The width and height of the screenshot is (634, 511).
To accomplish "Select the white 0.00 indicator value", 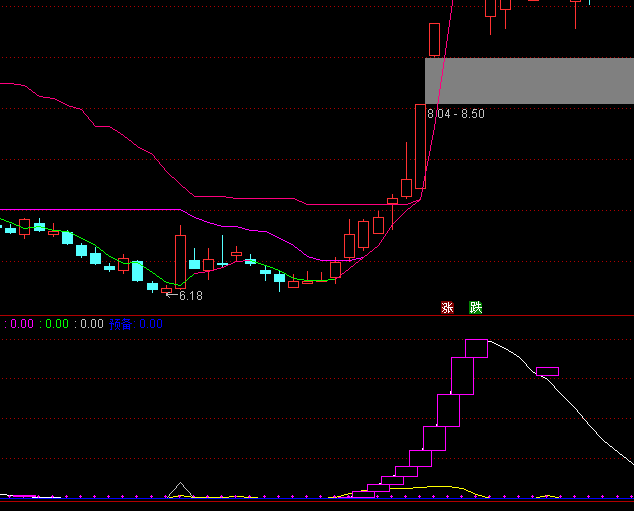I will [91, 324].
